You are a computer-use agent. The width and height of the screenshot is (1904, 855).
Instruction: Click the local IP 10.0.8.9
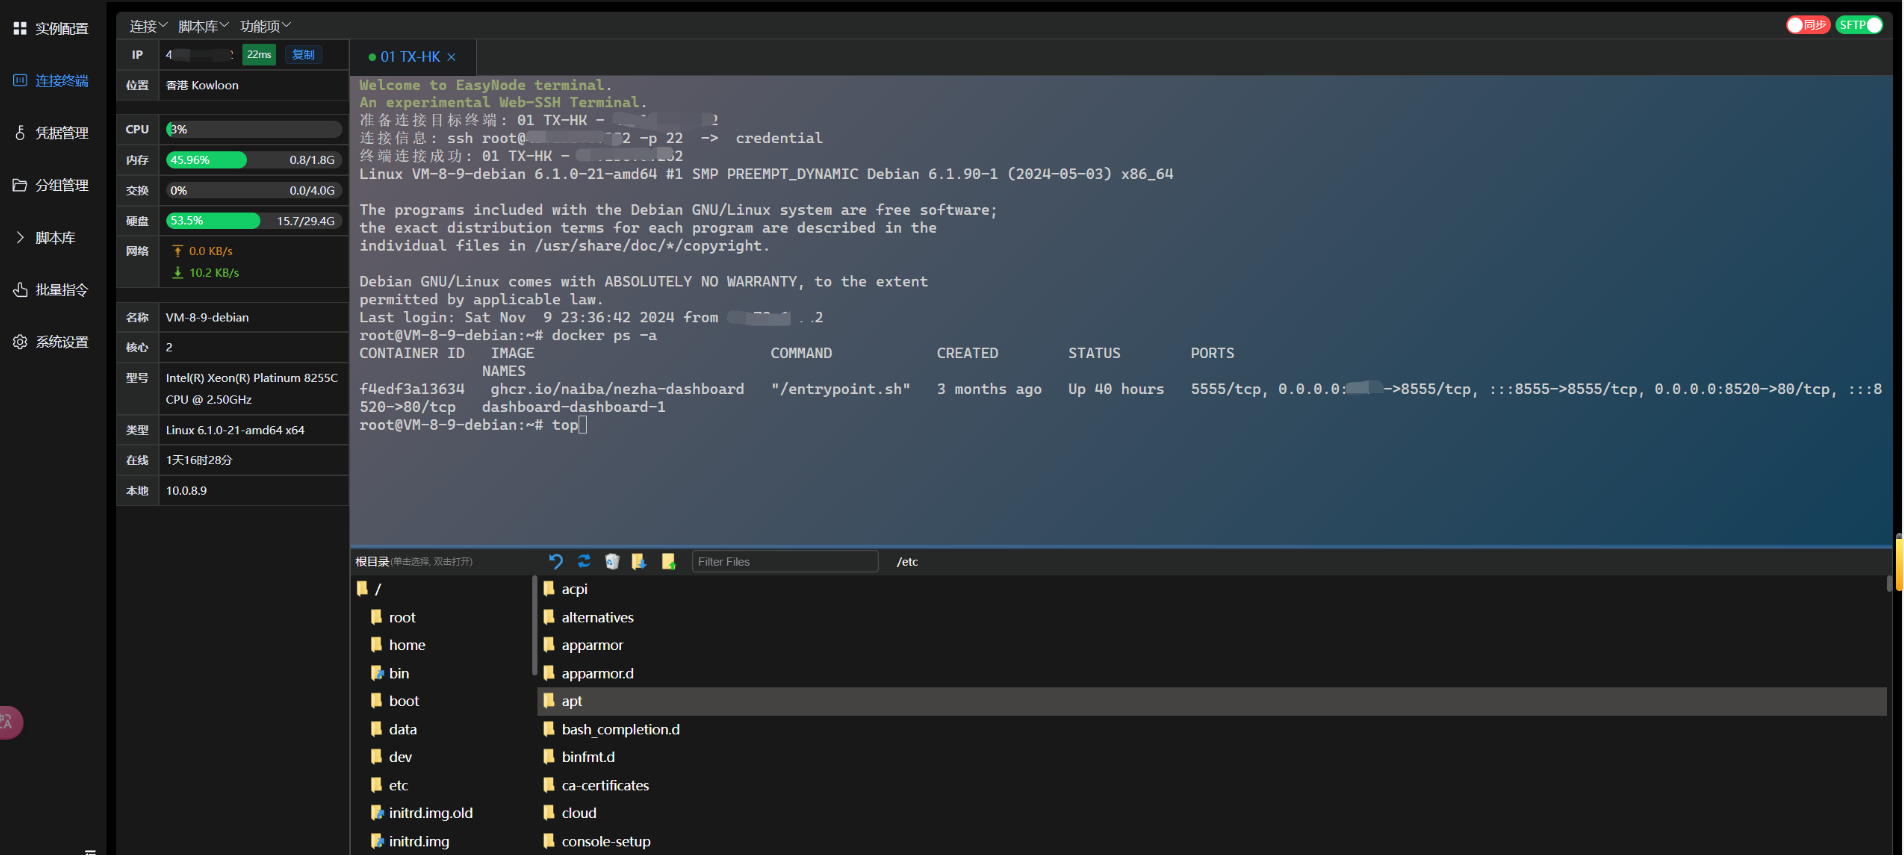pos(186,491)
